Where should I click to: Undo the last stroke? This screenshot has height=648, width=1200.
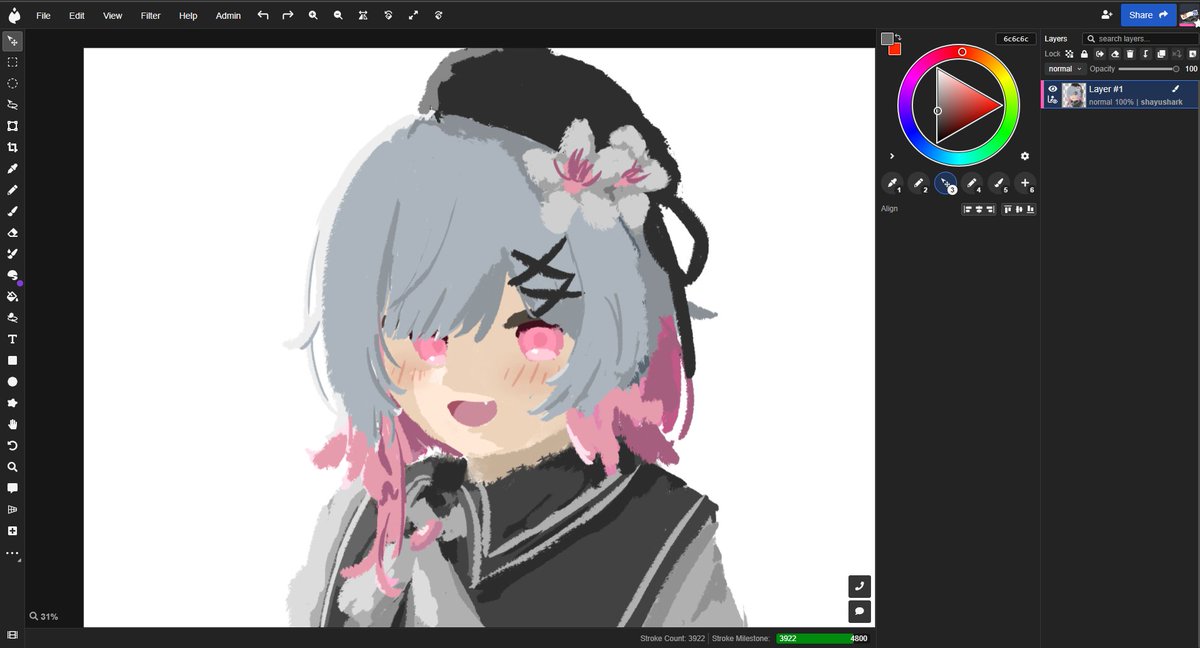[x=263, y=15]
